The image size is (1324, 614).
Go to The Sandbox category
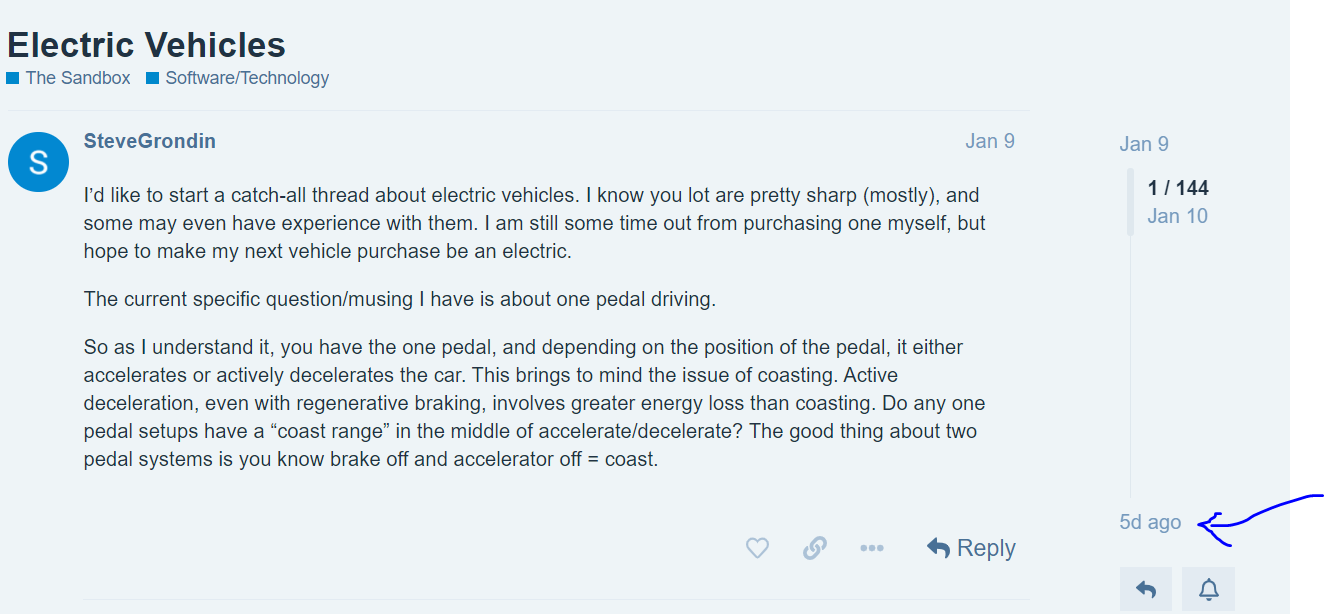[77, 78]
